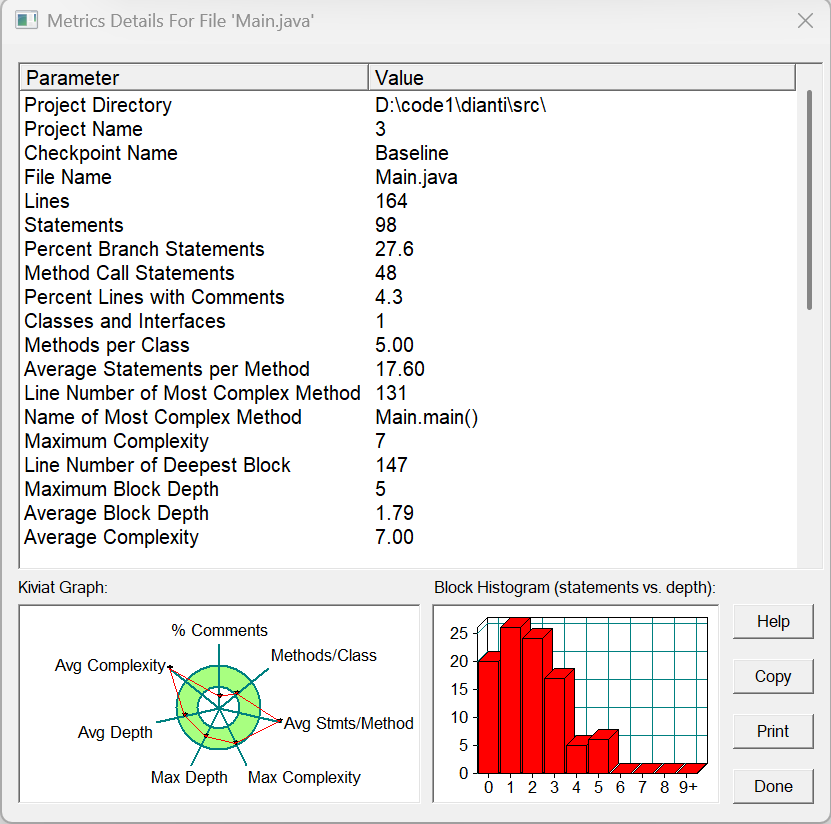Select the Checkpoint Name row
This screenshot has height=824, width=831.
(x=408, y=153)
